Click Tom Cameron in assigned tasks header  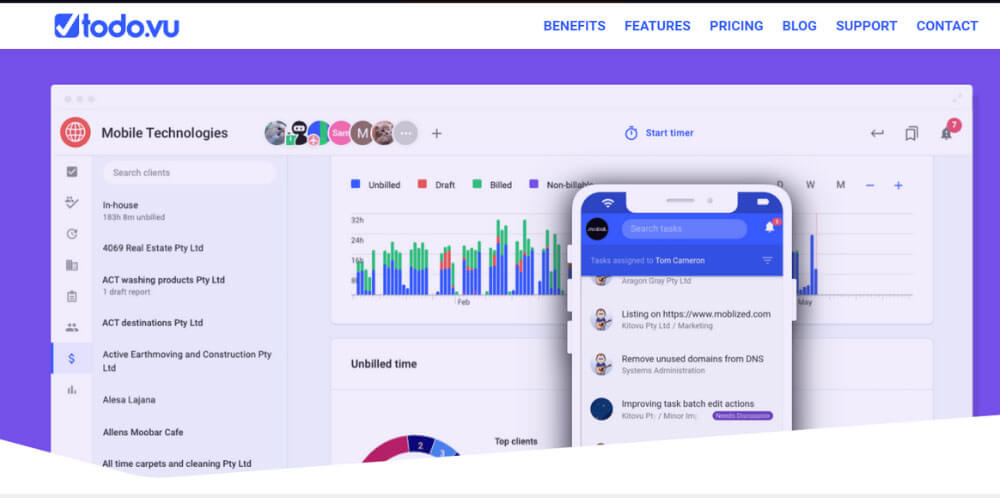pyautogui.click(x=680, y=260)
